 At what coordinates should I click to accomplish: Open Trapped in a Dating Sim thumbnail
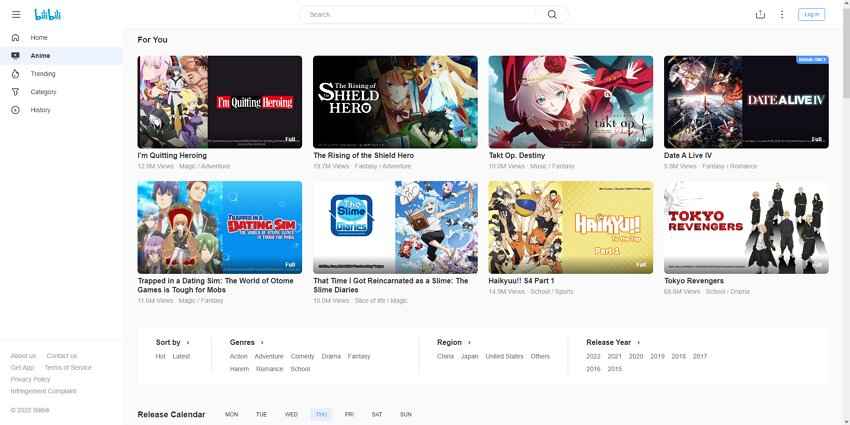click(220, 227)
